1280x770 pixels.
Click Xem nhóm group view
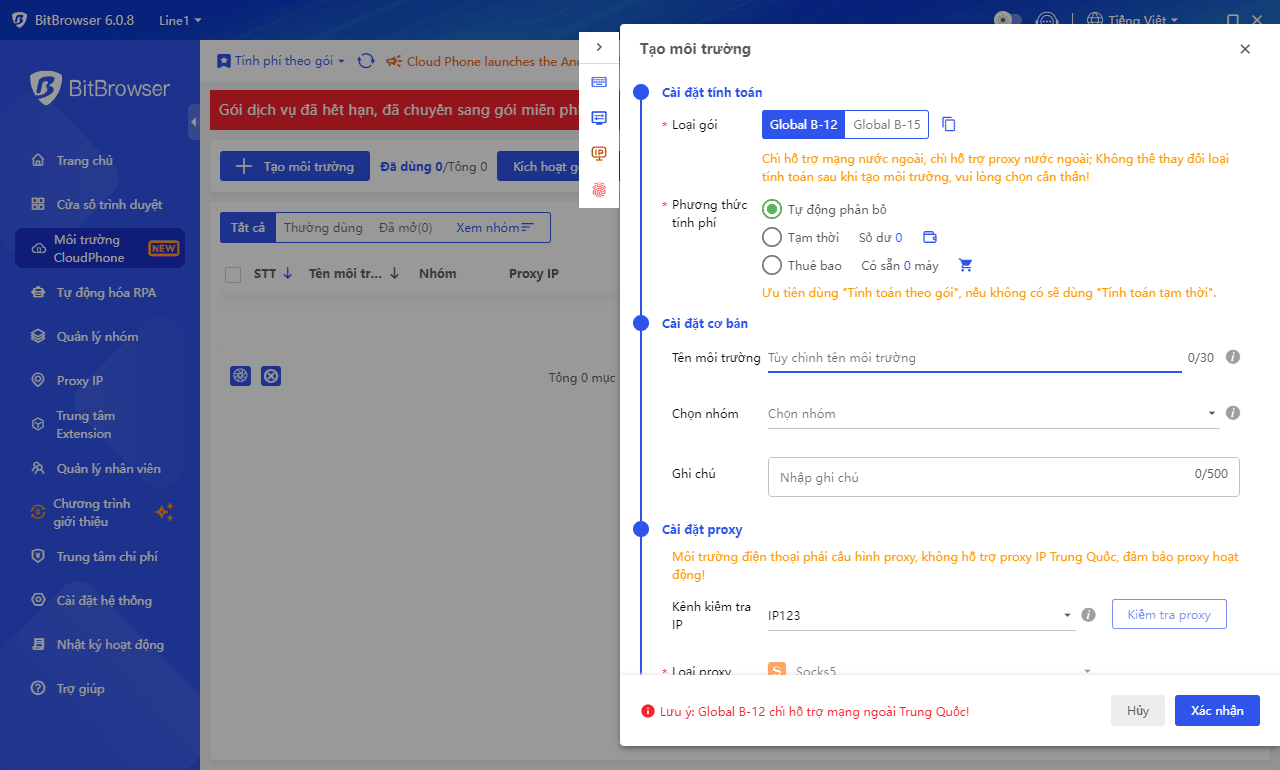point(496,228)
